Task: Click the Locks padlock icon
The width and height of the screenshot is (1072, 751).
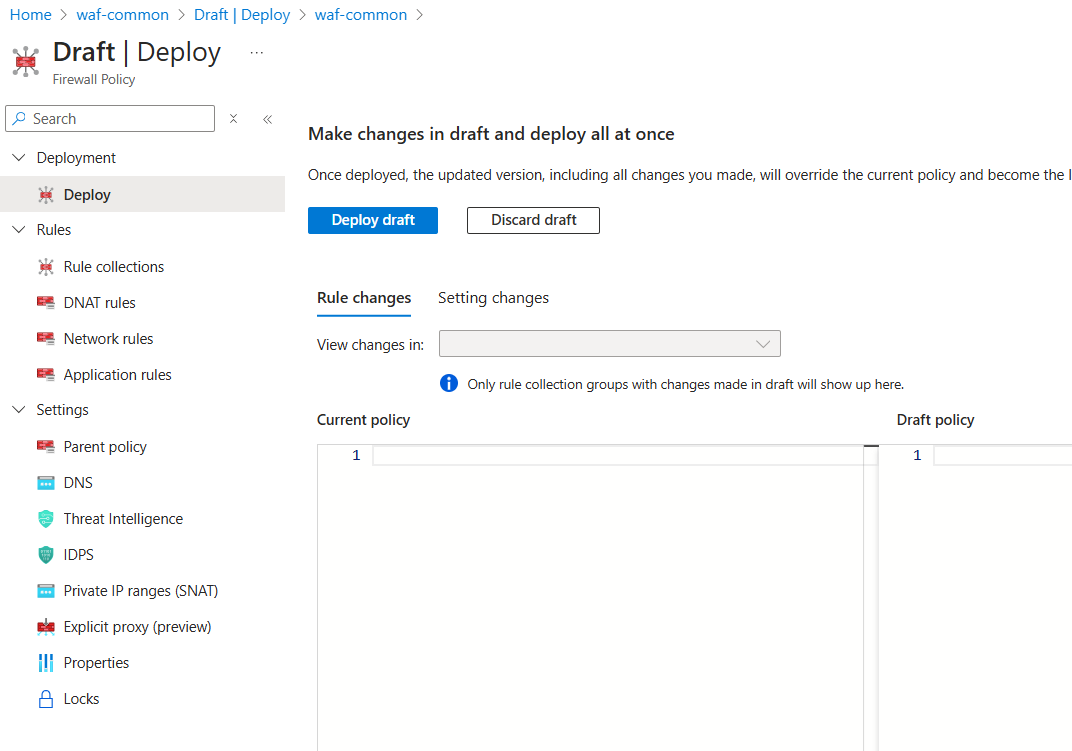Action: 46,699
